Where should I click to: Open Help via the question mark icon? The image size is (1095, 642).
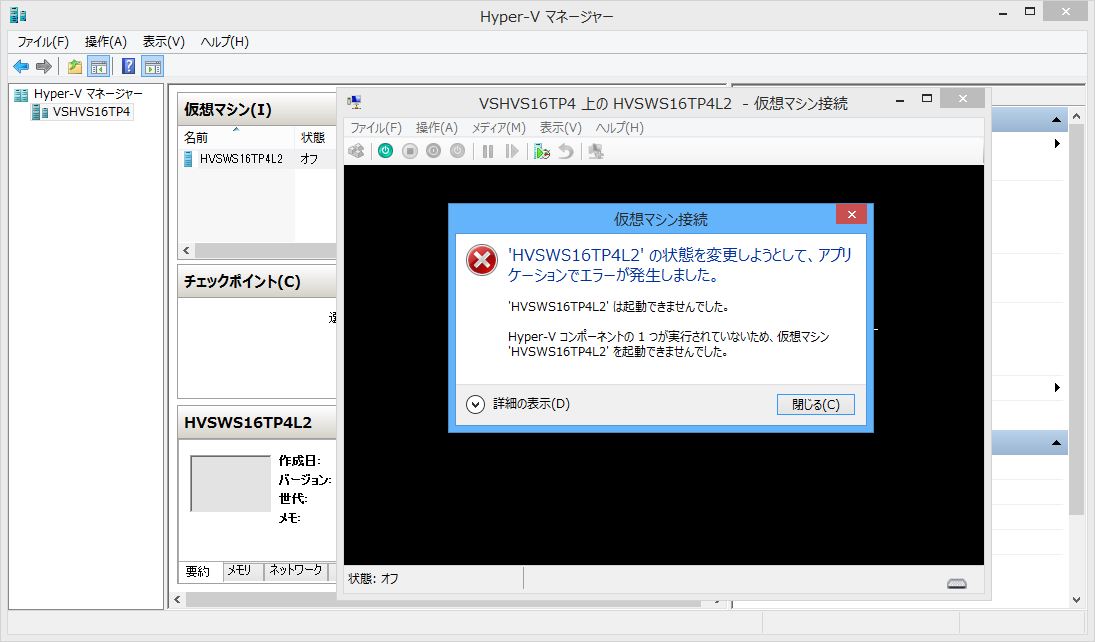point(128,66)
